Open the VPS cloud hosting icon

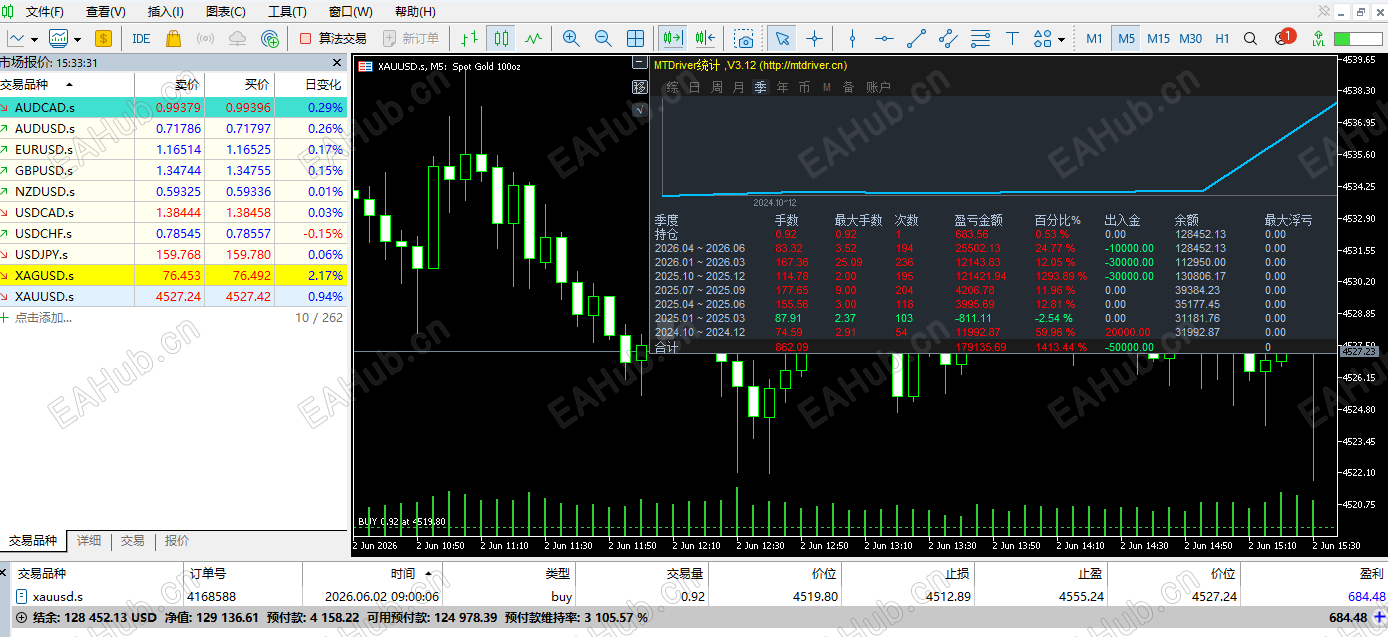237,38
